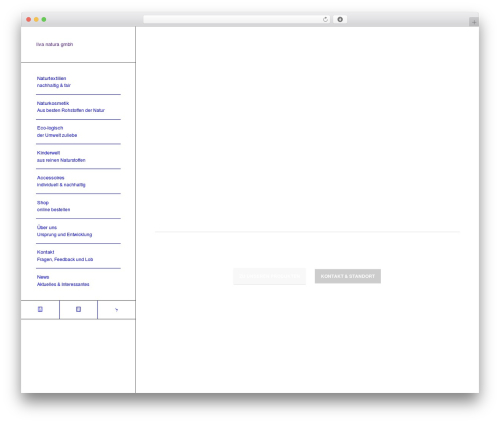Screen dimensions: 500x423
Task: Navigate to Accessoires individuell & nachhaltig
Action: [x=61, y=181]
